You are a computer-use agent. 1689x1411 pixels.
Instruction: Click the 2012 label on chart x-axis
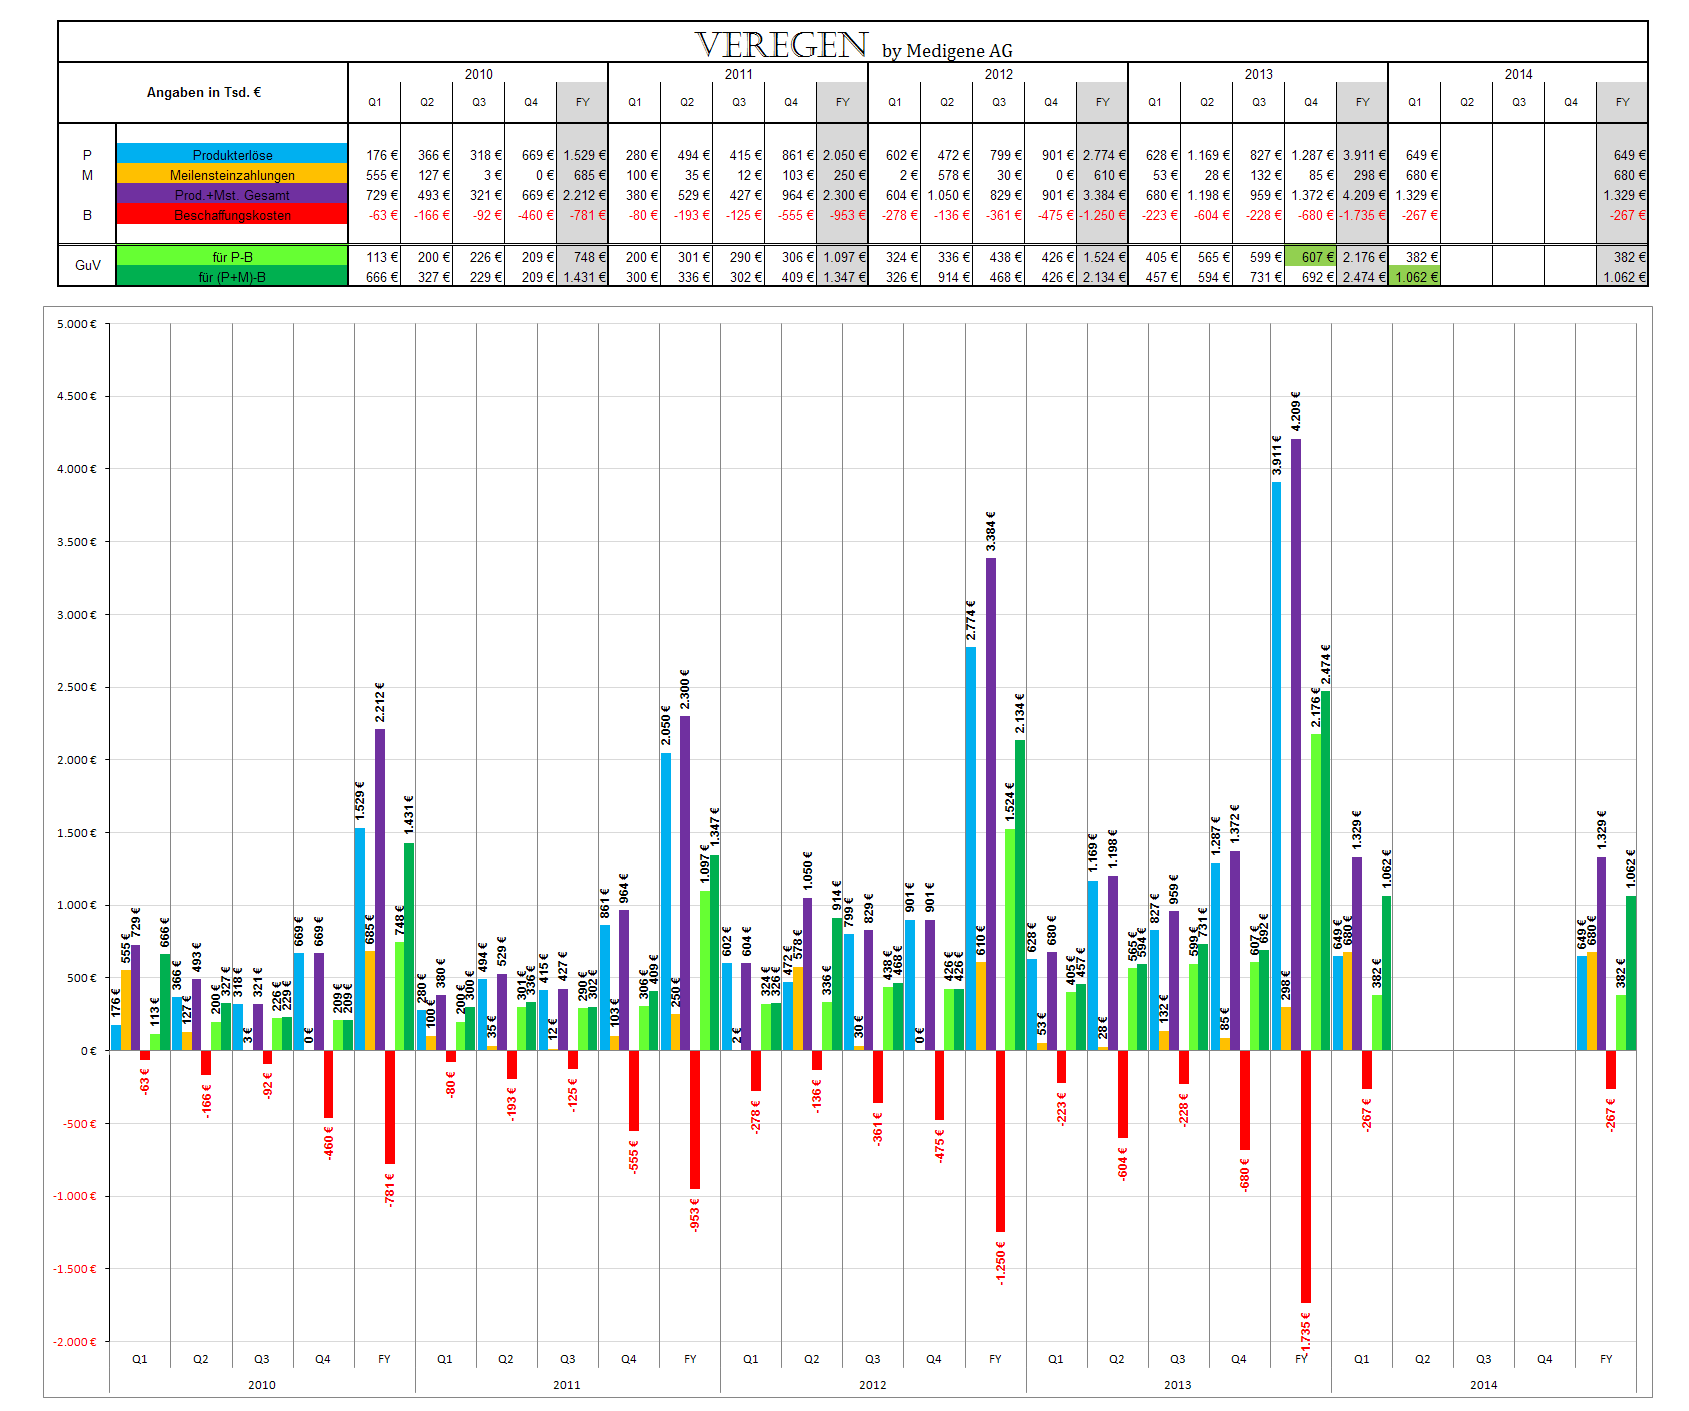(872, 1385)
